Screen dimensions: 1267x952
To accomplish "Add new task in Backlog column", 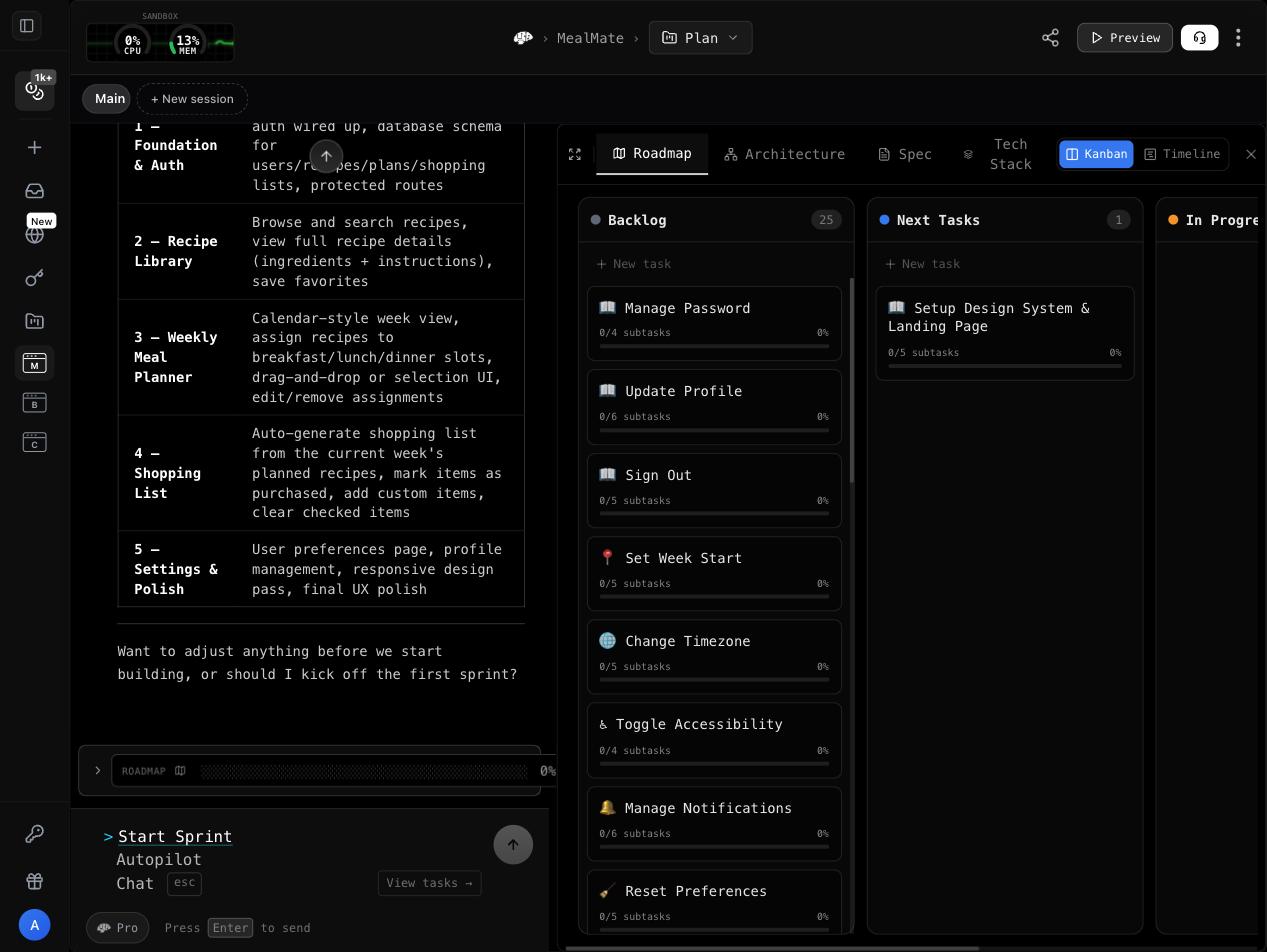I will coord(634,264).
